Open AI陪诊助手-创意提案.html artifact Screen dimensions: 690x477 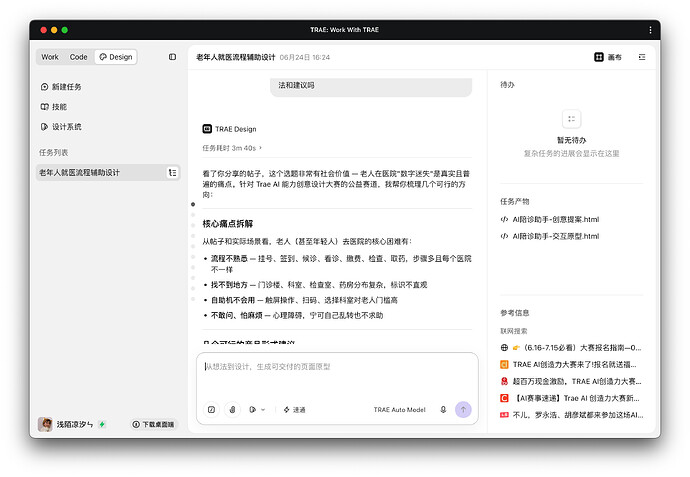[550, 219]
